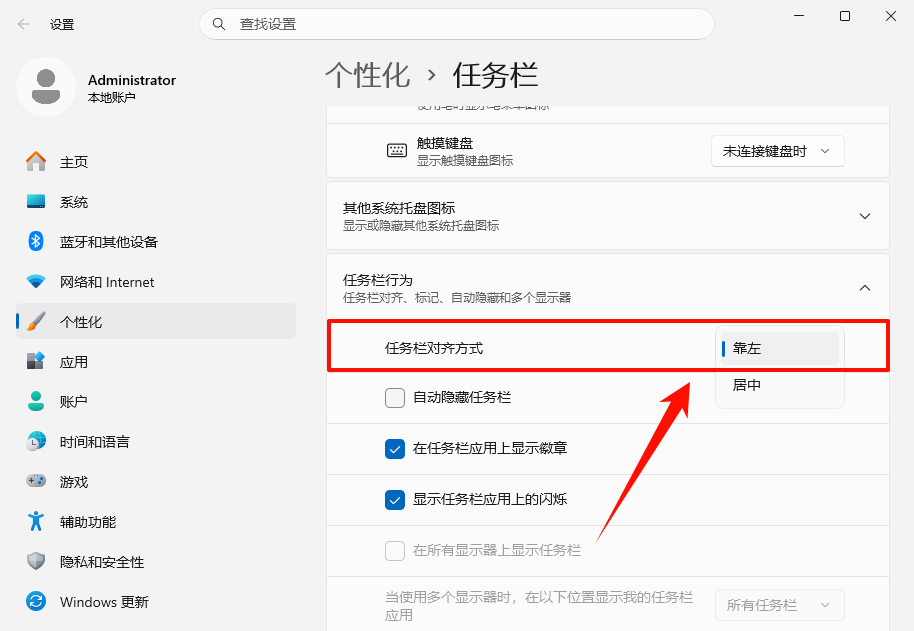
Task: Click the globe clock icon for 时间和语言
Action: [36, 441]
